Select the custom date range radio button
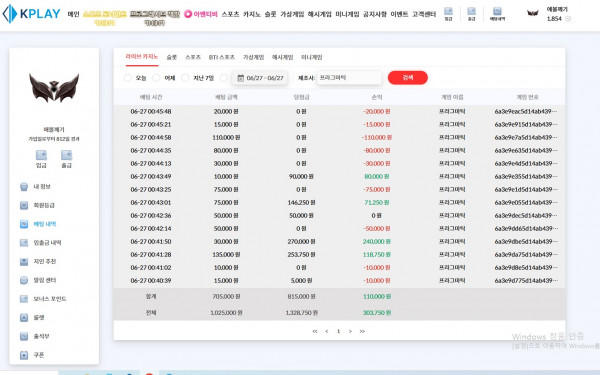The width and height of the screenshot is (600, 375). click(x=224, y=78)
